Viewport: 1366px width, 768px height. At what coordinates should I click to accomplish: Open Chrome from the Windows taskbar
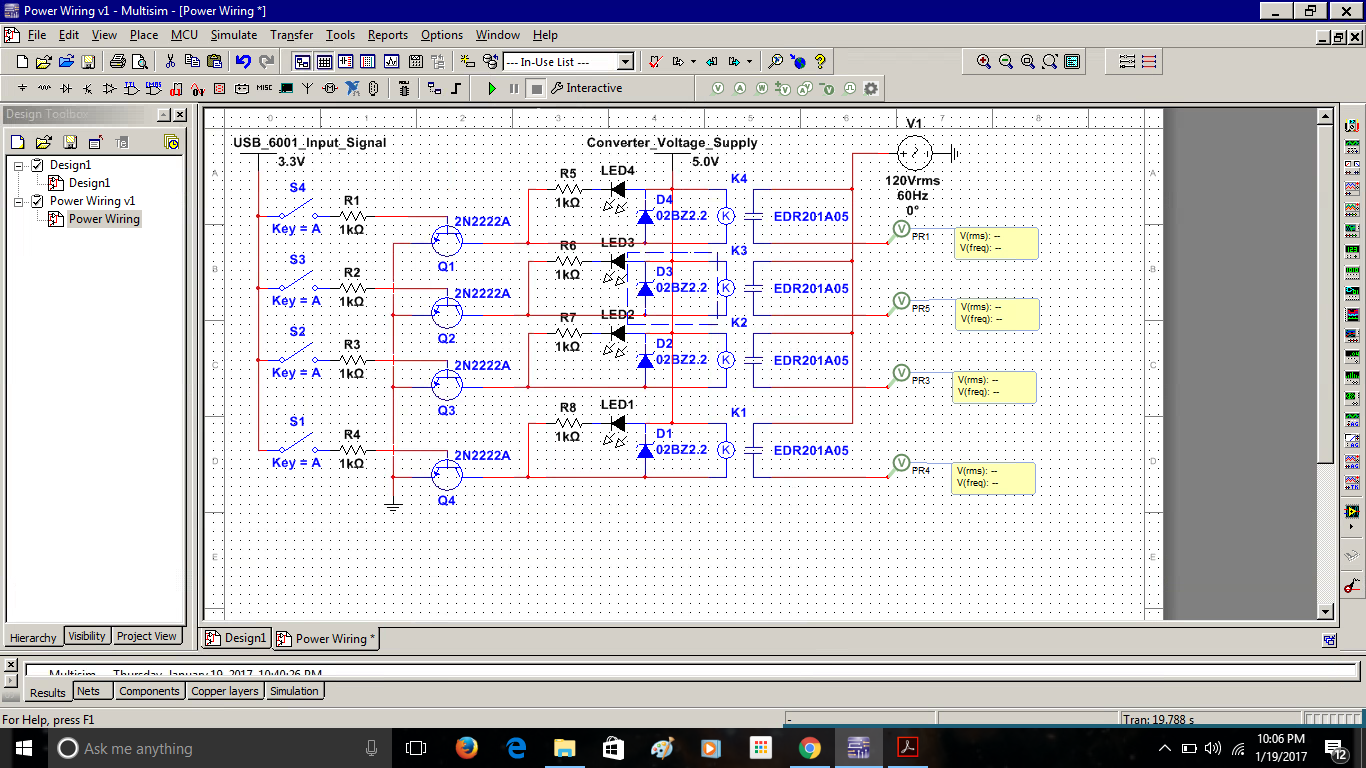coord(809,748)
